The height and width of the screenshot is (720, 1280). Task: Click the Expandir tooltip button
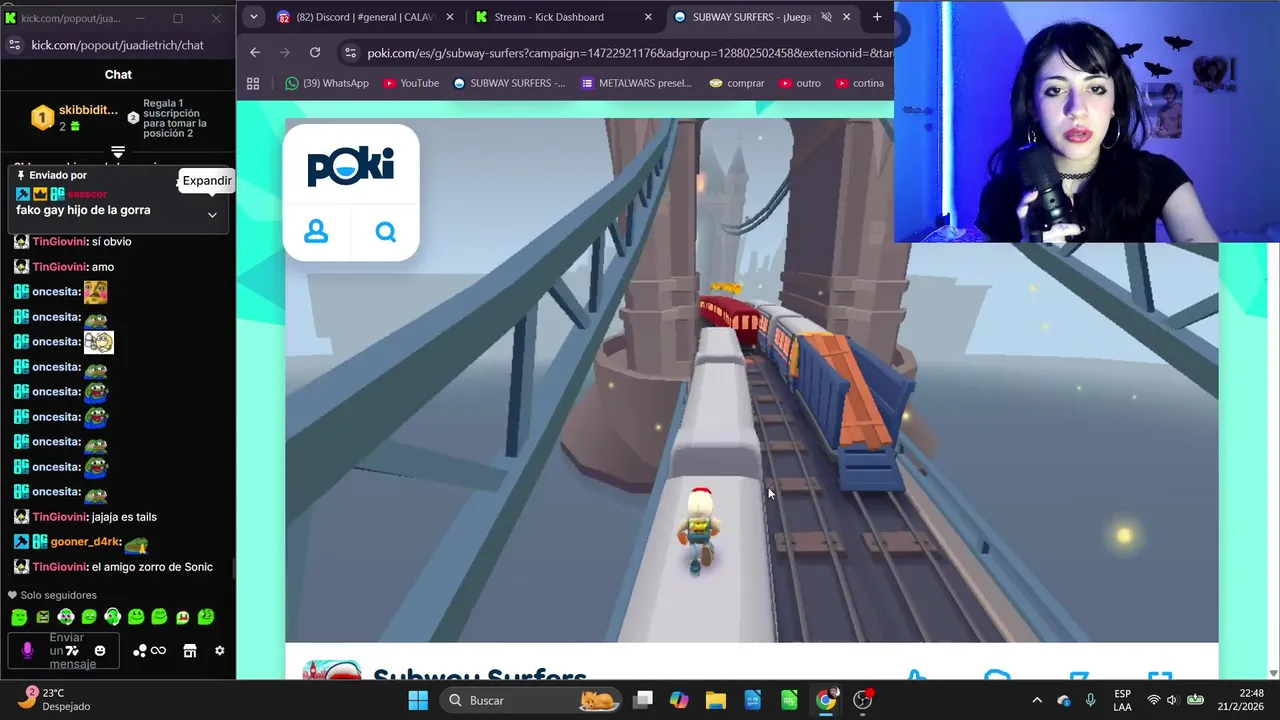click(207, 181)
